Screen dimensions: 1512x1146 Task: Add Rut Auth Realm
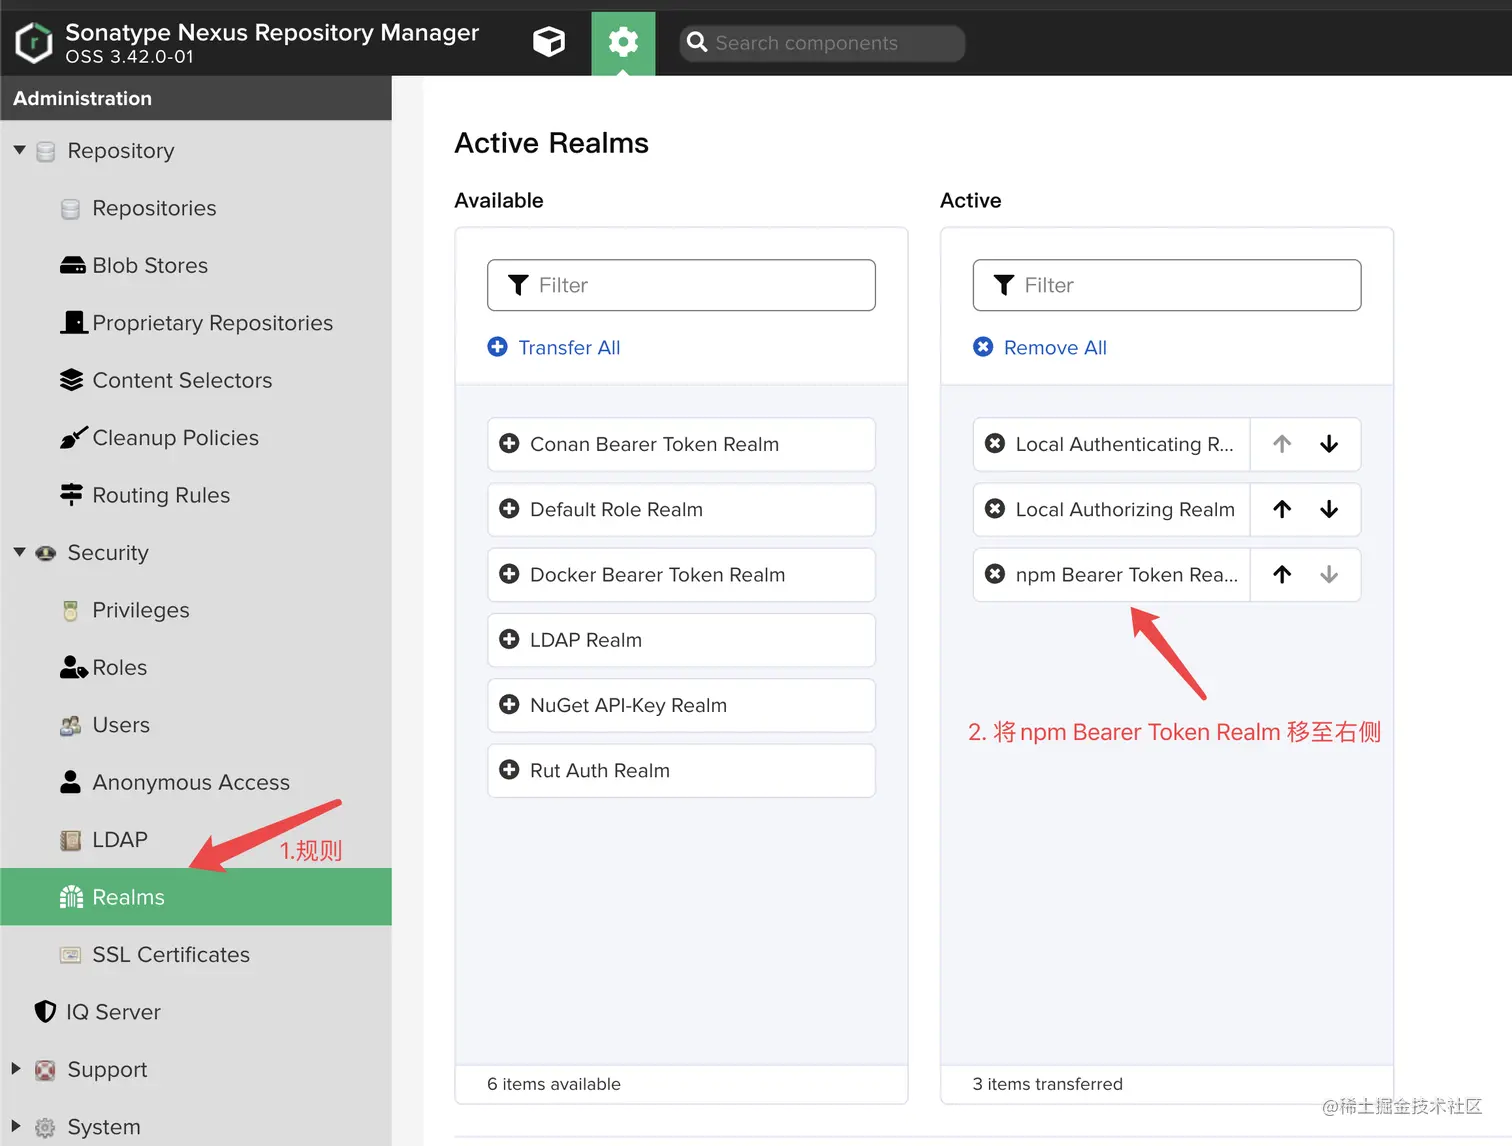point(681,770)
